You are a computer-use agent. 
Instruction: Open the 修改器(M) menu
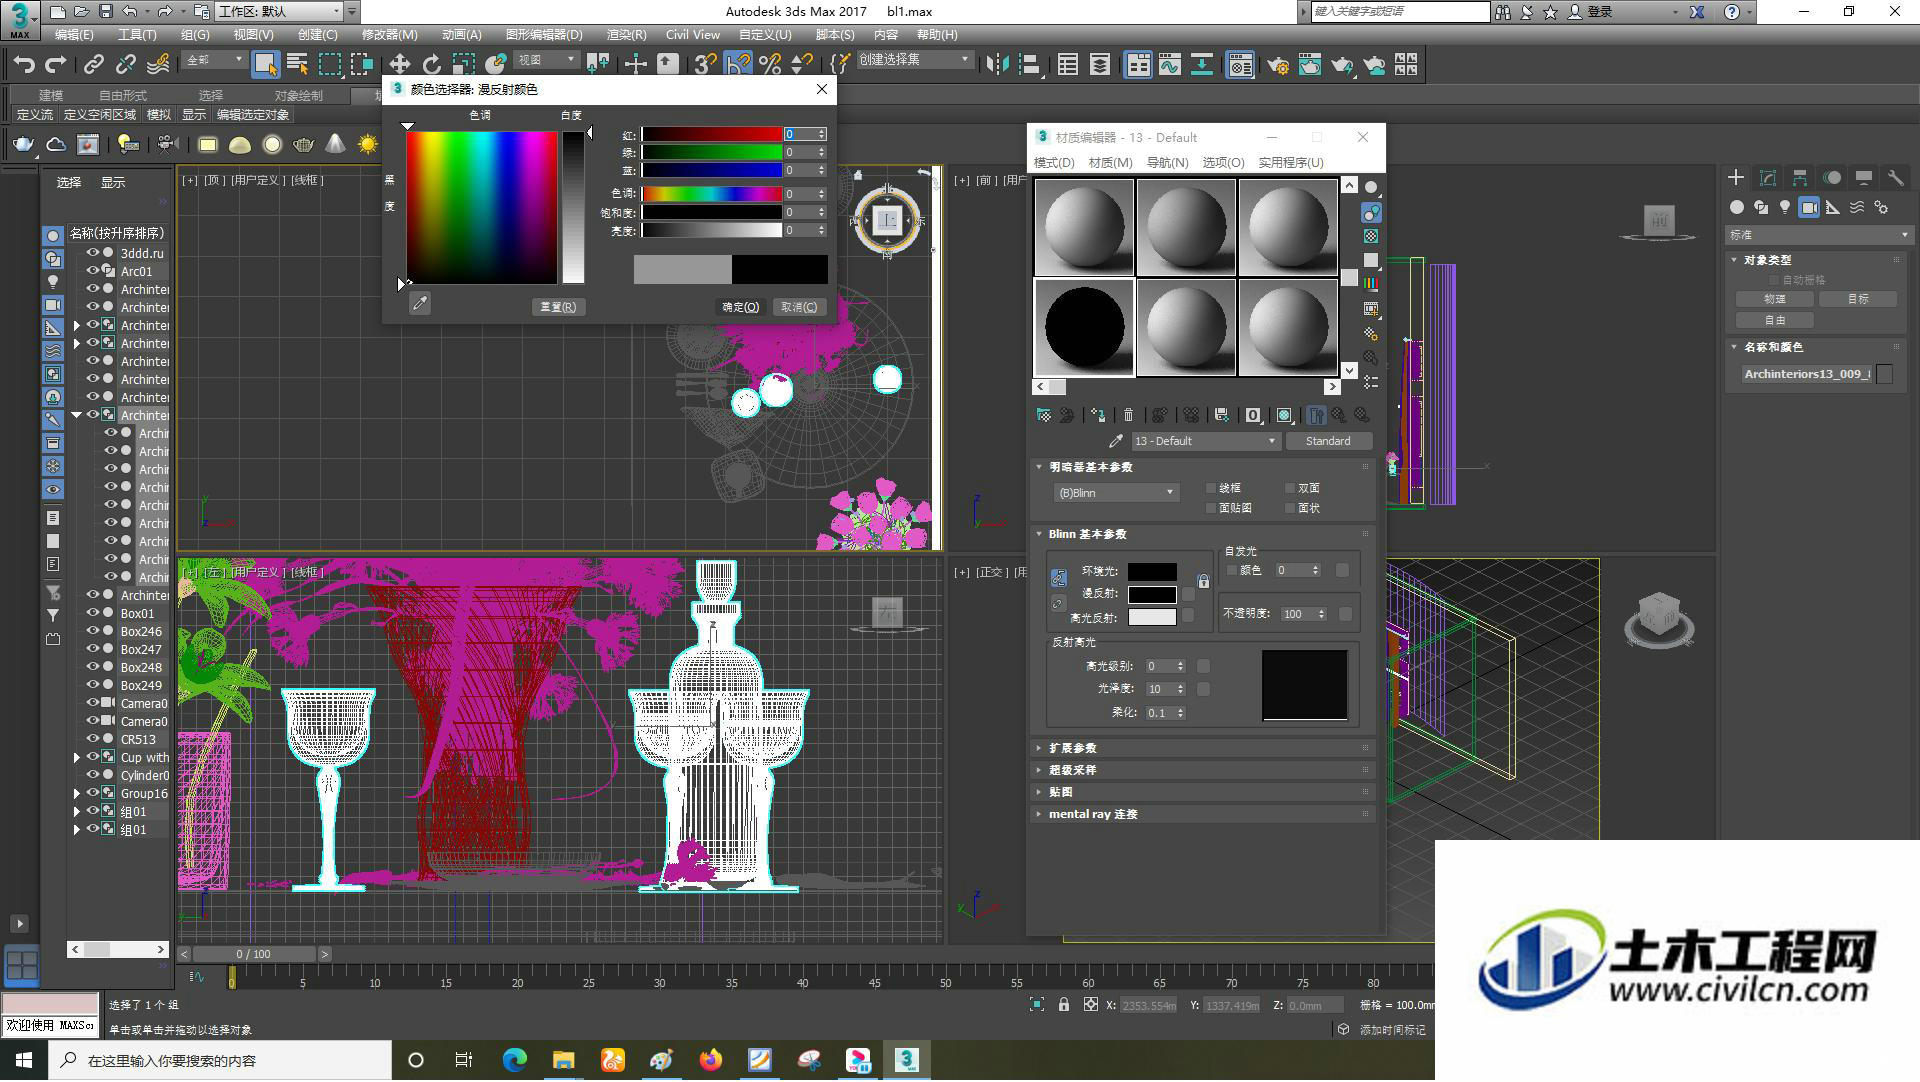click(x=389, y=35)
